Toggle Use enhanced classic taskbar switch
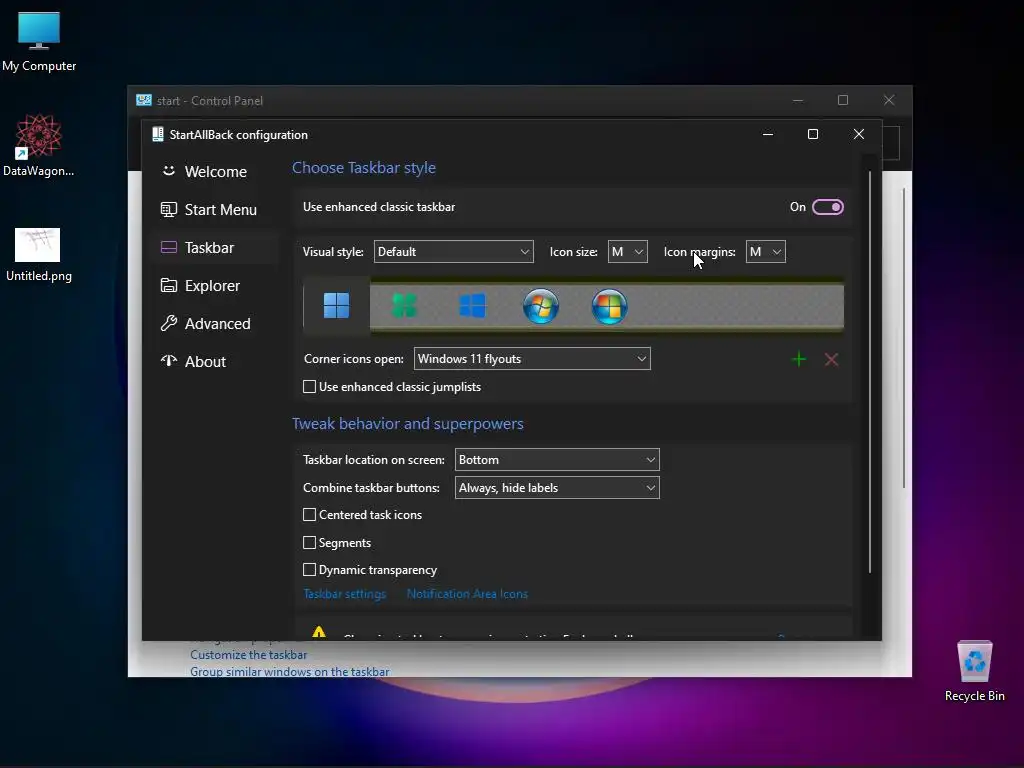The image size is (1024, 768). tap(827, 207)
